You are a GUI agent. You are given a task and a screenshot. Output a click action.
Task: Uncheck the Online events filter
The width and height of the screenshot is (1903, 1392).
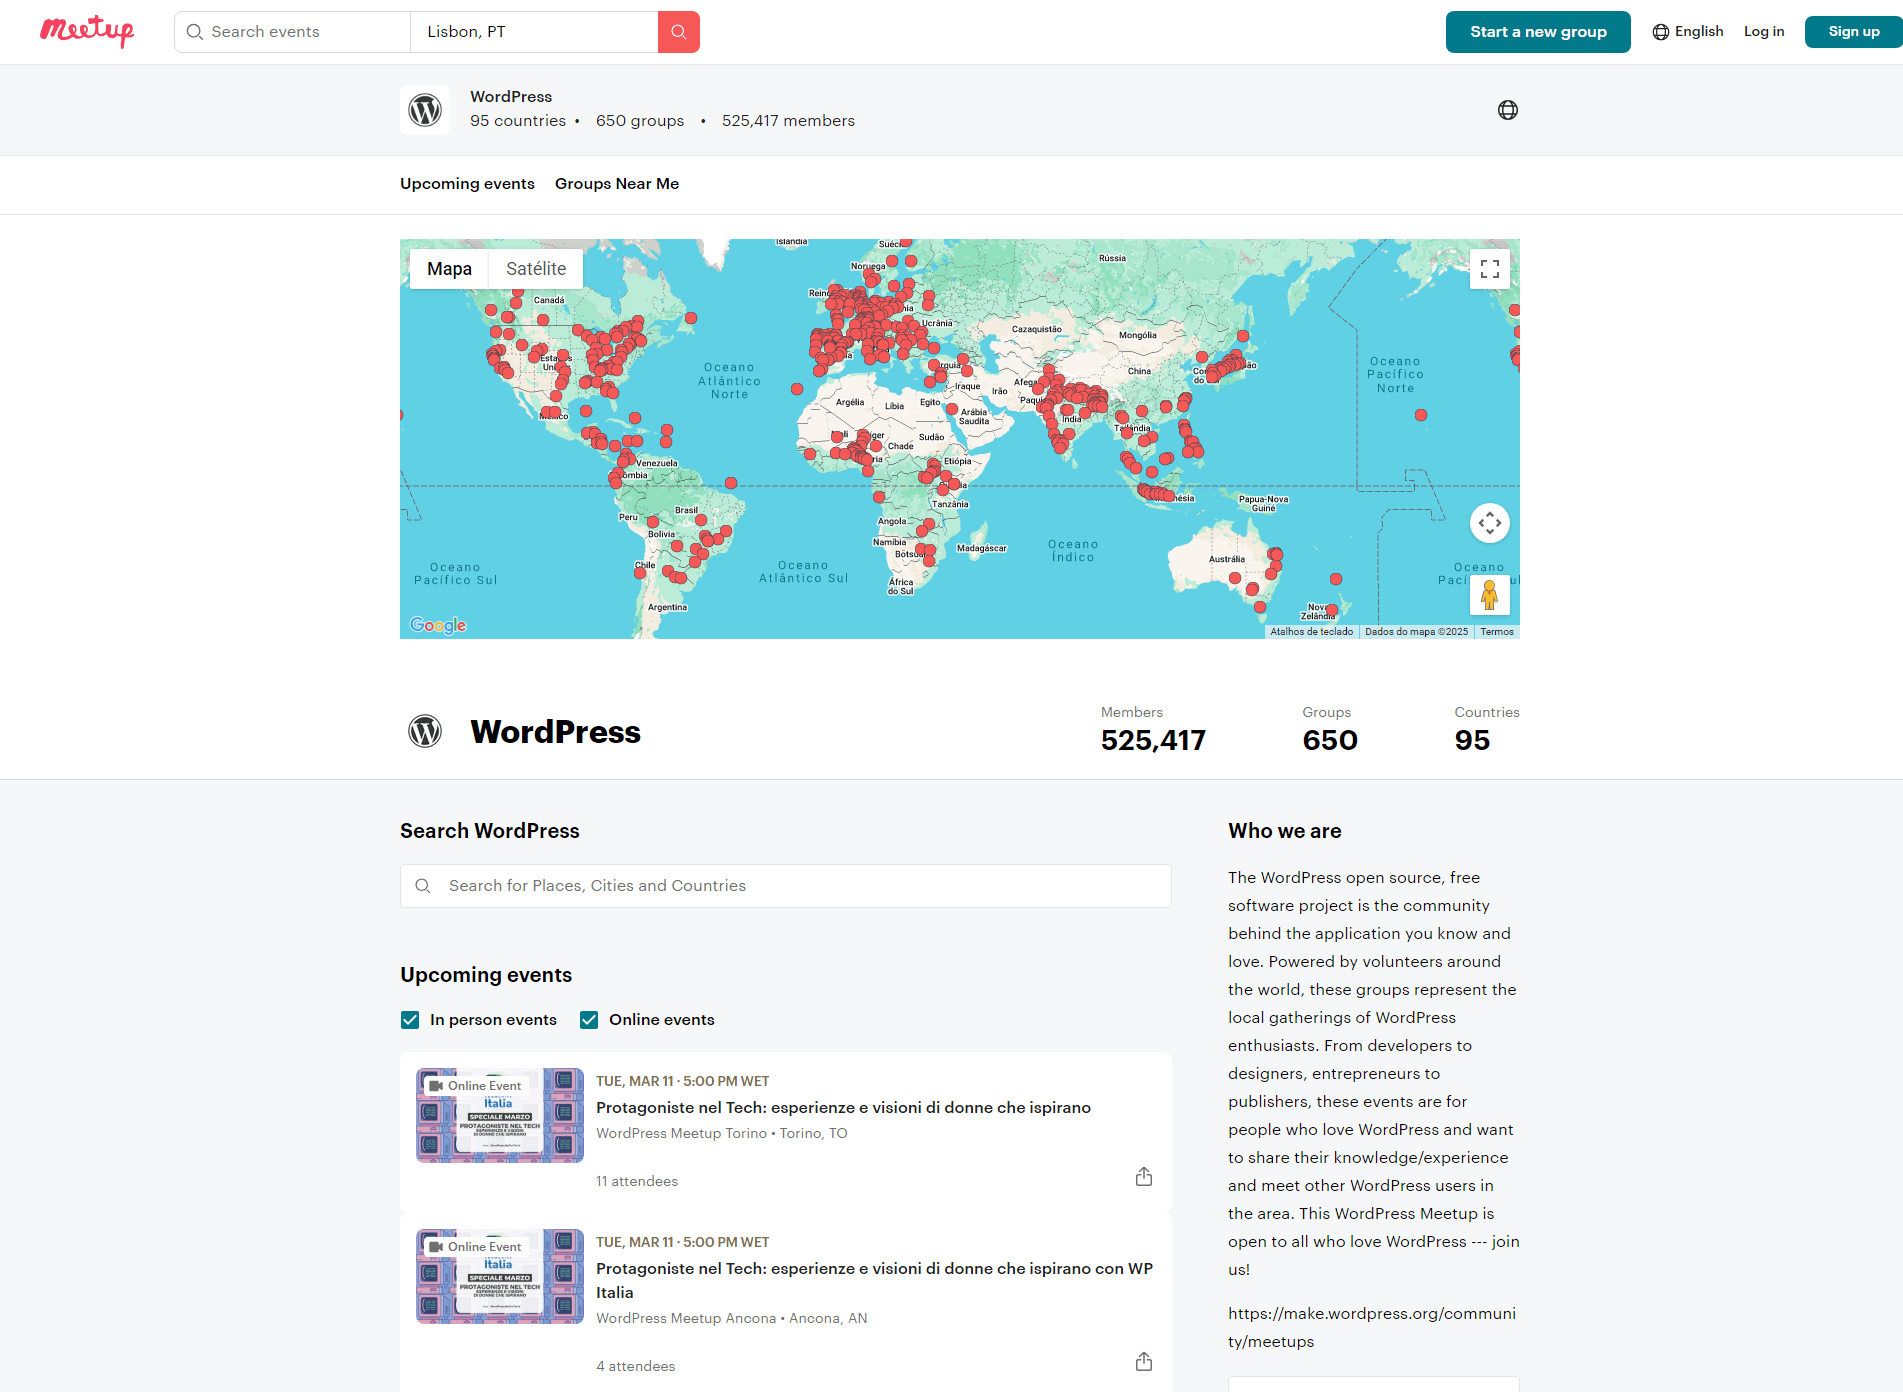pyautogui.click(x=589, y=1019)
